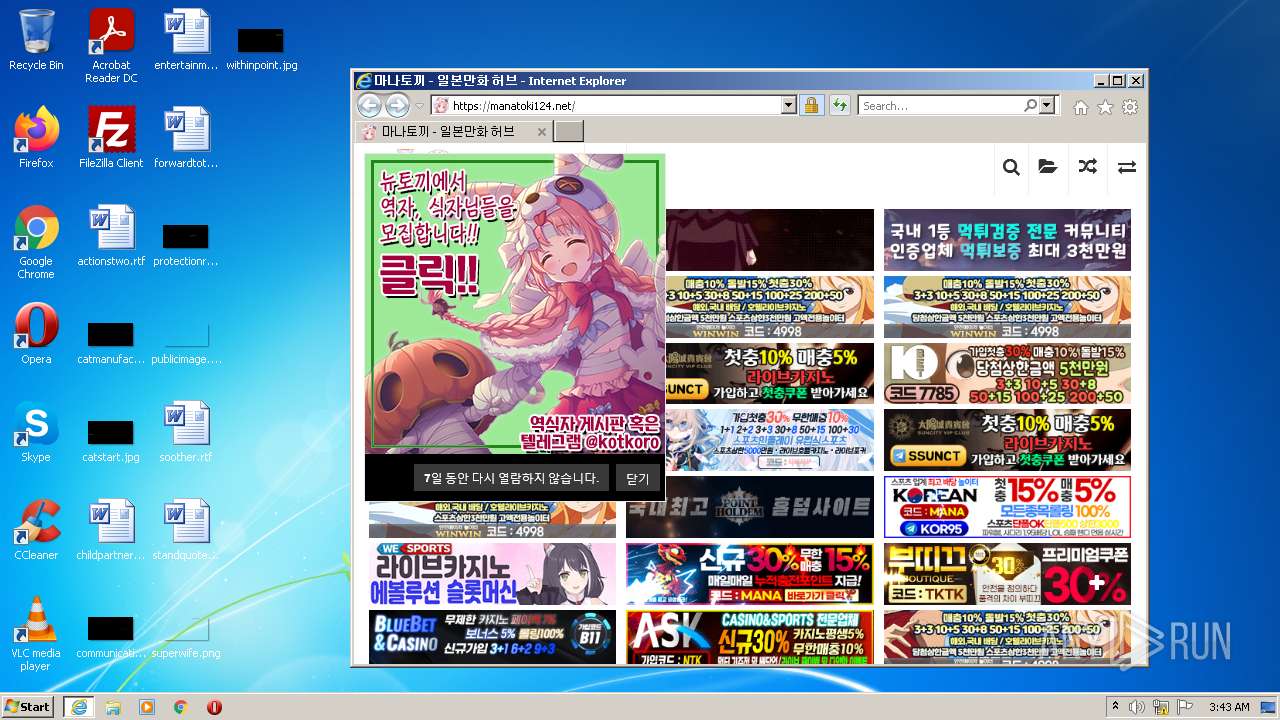Click the magnifier search icon in IE toolbar
The height and width of the screenshot is (720, 1280).
pos(1030,105)
